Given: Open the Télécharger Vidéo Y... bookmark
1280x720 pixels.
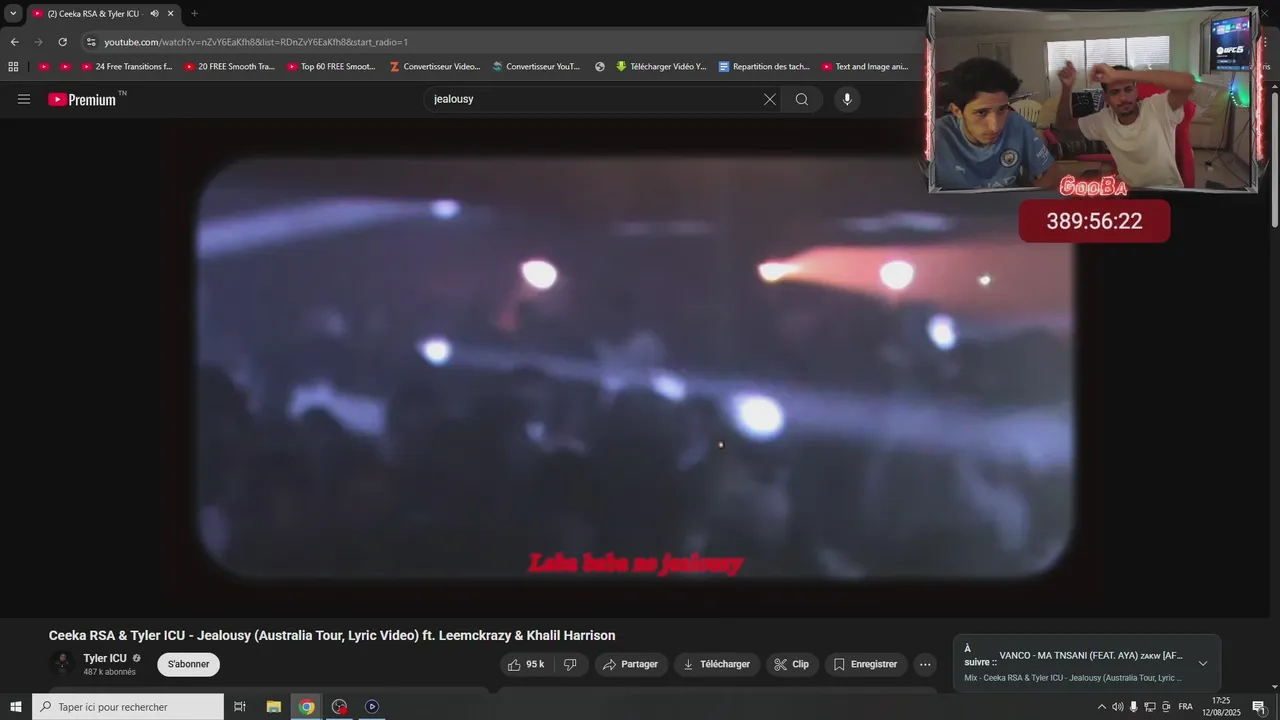Looking at the screenshot, I should [661, 67].
